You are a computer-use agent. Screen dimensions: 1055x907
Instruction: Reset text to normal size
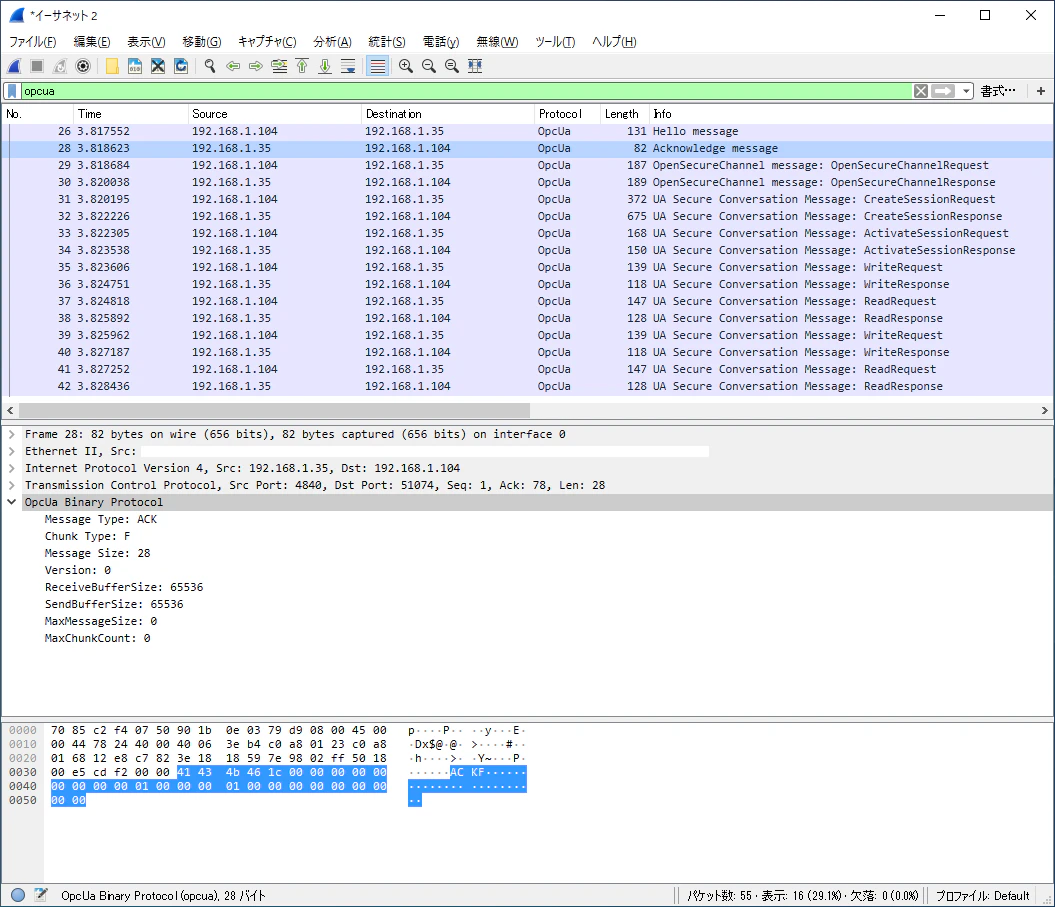[x=451, y=66]
